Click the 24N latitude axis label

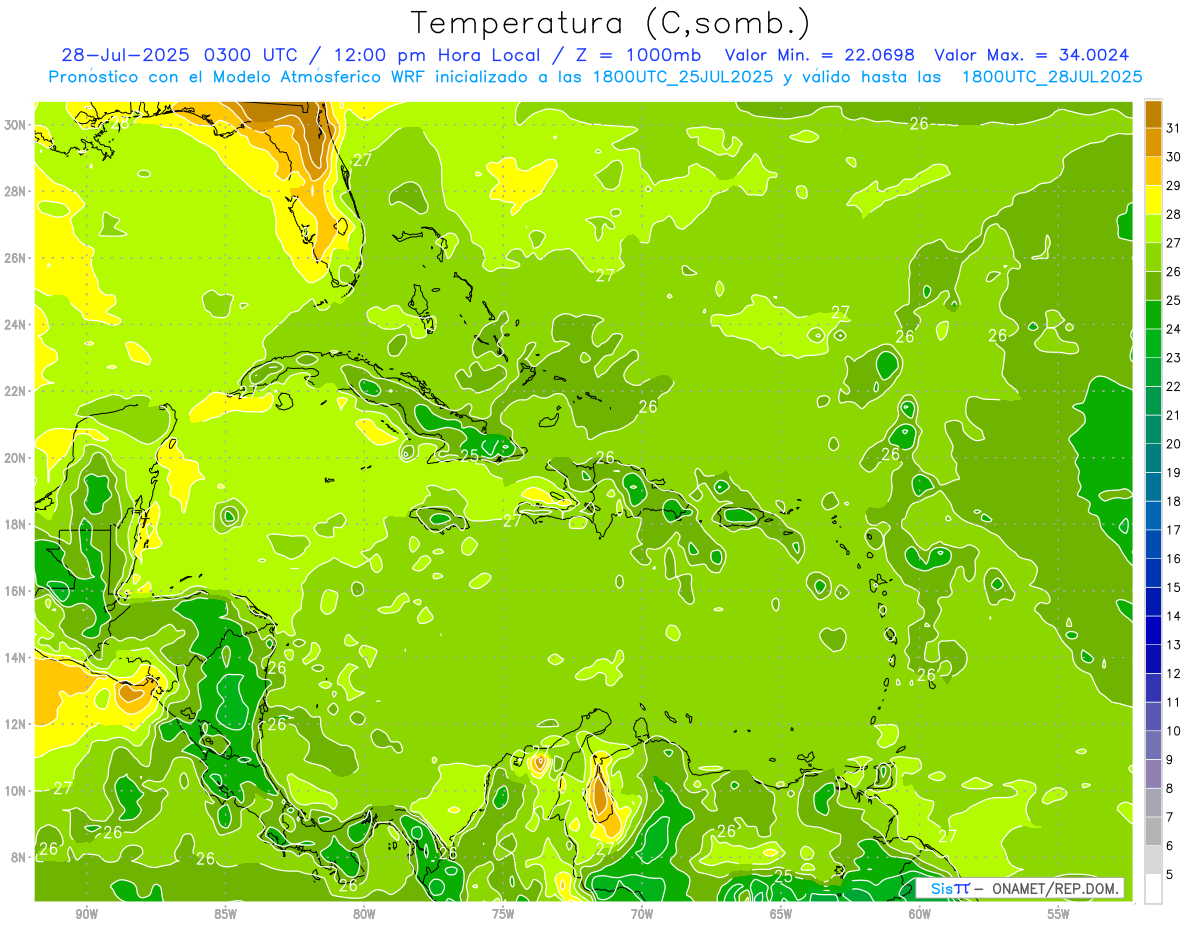(x=17, y=324)
